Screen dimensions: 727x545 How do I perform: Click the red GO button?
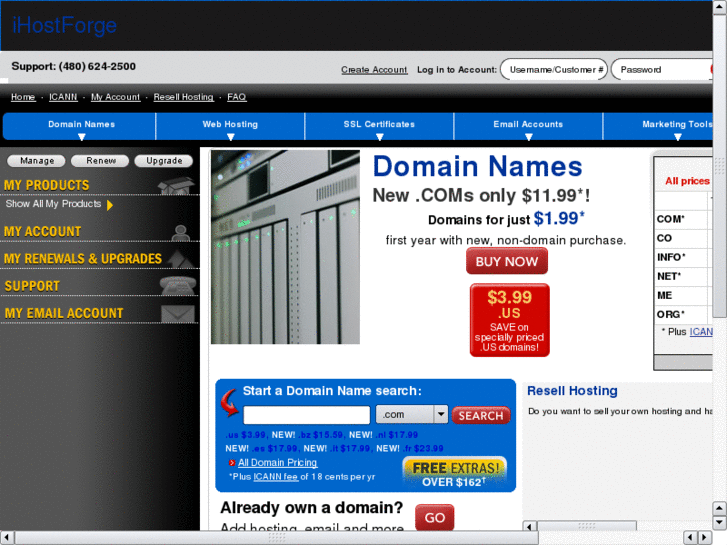click(x=434, y=517)
